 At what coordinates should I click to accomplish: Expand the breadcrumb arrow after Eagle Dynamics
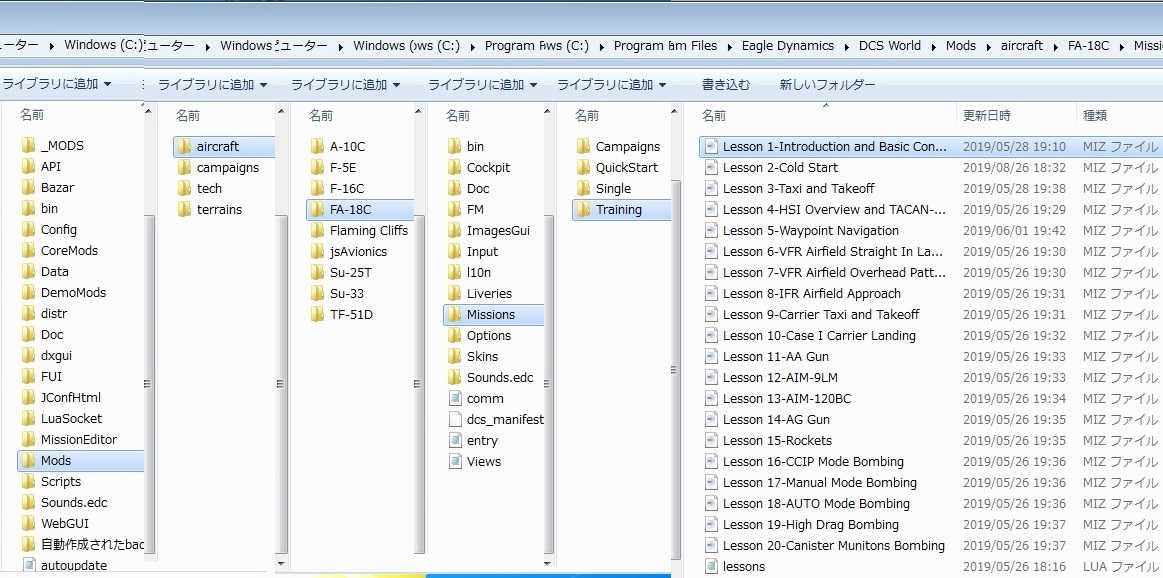click(846, 46)
